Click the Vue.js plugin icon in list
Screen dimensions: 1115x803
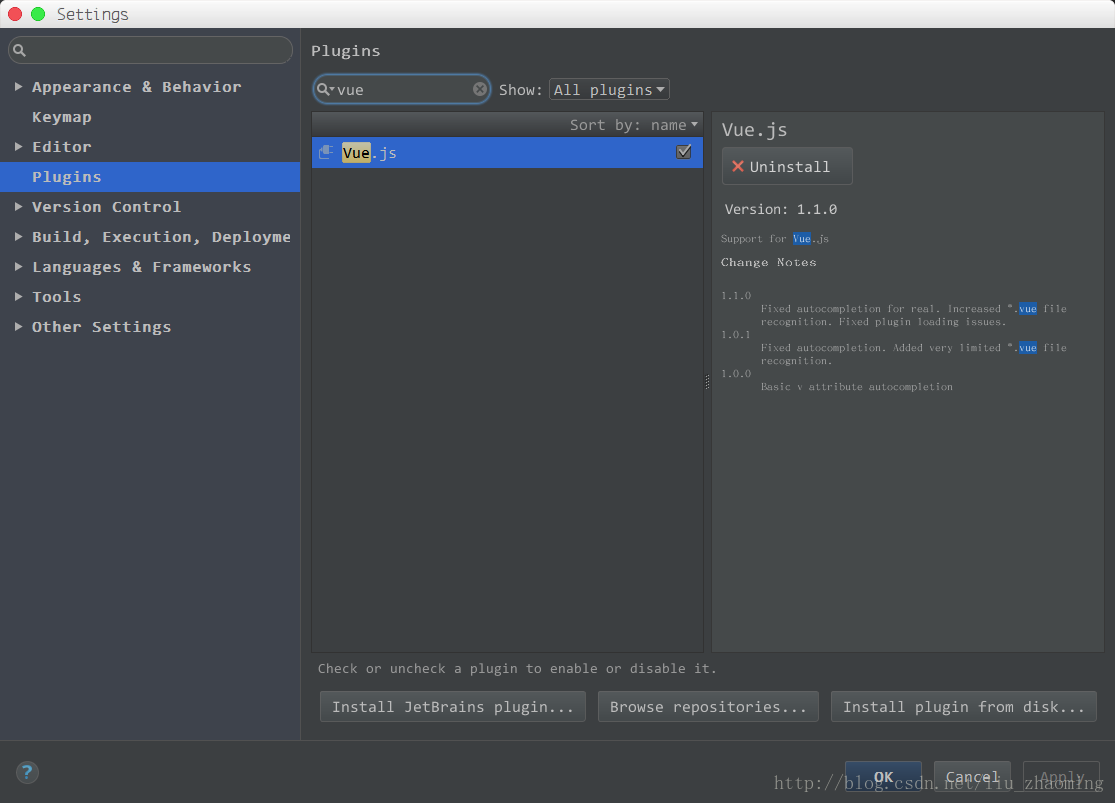point(326,152)
